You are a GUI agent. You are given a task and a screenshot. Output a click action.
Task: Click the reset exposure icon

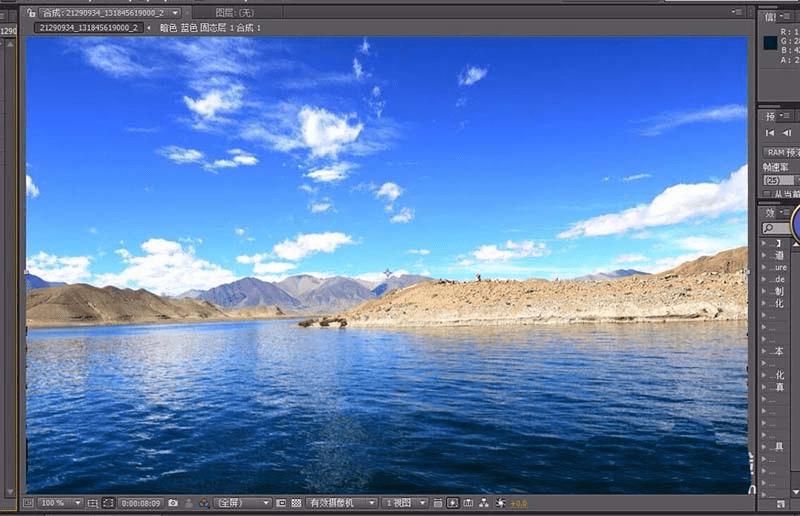click(500, 503)
